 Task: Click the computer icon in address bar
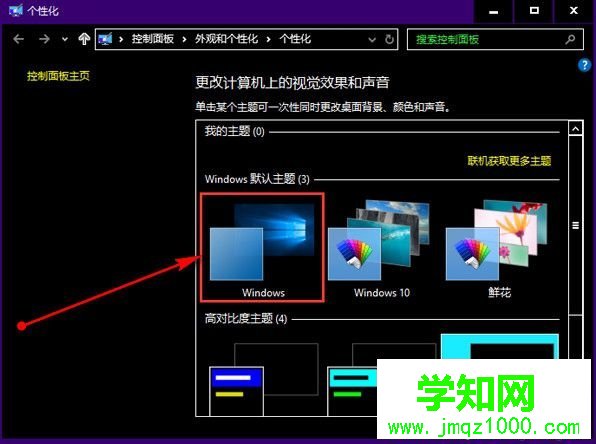click(105, 39)
